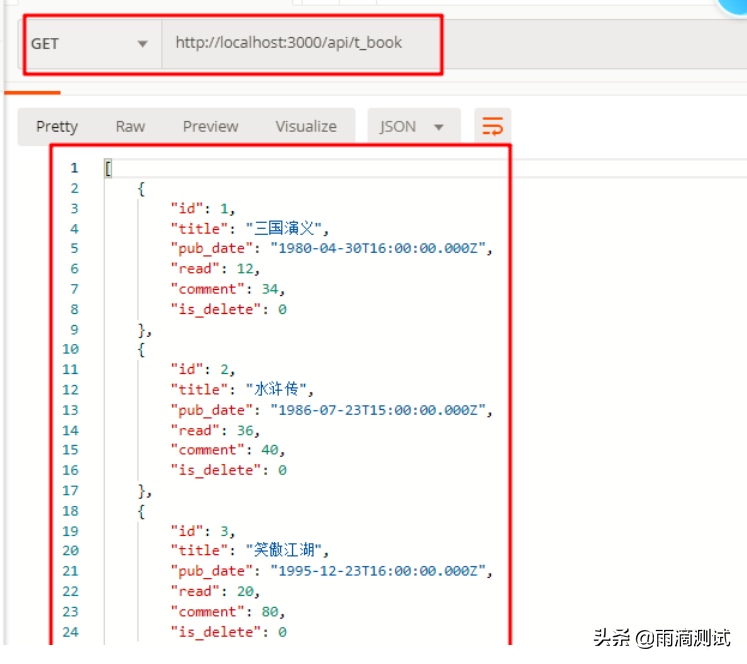Click the pub_date value 1980-04-30T16:00:00.000Z
Image resolution: width=747 pixels, height=664 pixels.
380,248
